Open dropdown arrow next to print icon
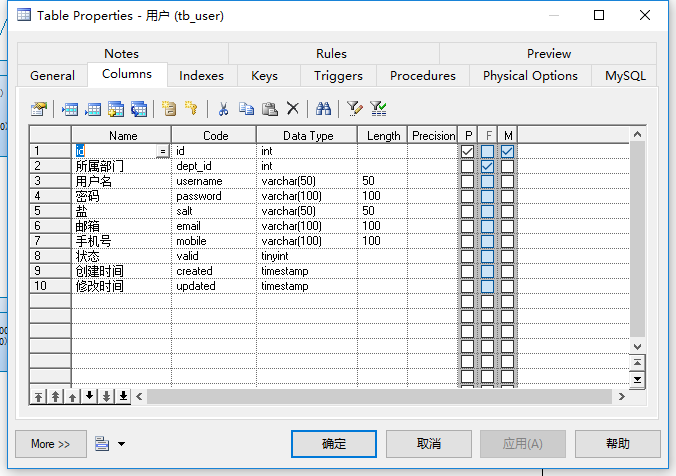The width and height of the screenshot is (676, 476). [122, 444]
